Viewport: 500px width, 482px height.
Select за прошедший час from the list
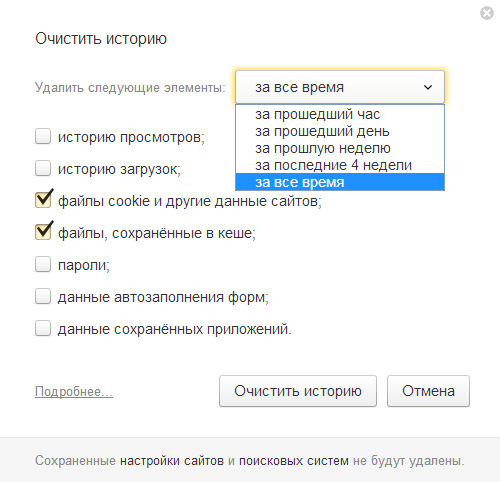pyautogui.click(x=340, y=114)
